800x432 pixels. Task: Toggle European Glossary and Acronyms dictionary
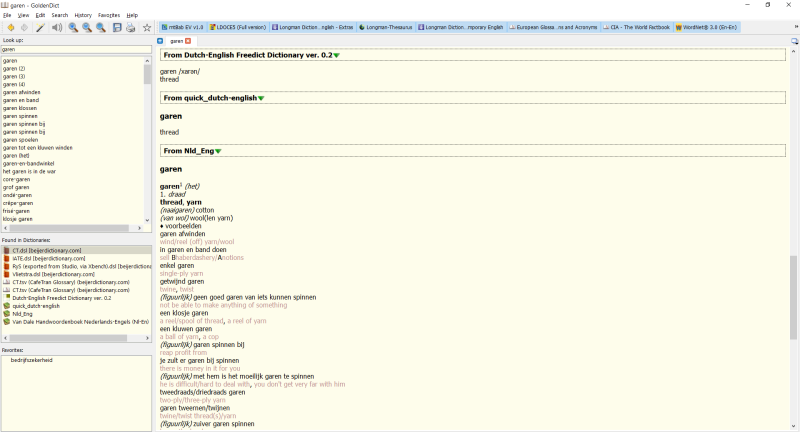[x=554, y=27]
